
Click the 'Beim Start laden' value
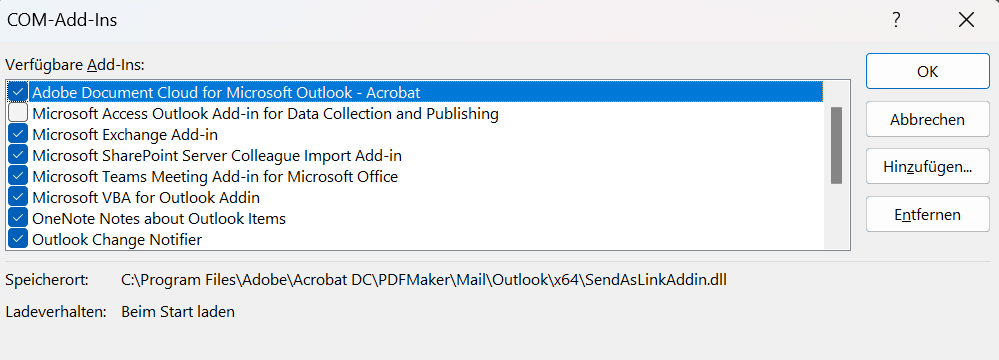point(178,312)
